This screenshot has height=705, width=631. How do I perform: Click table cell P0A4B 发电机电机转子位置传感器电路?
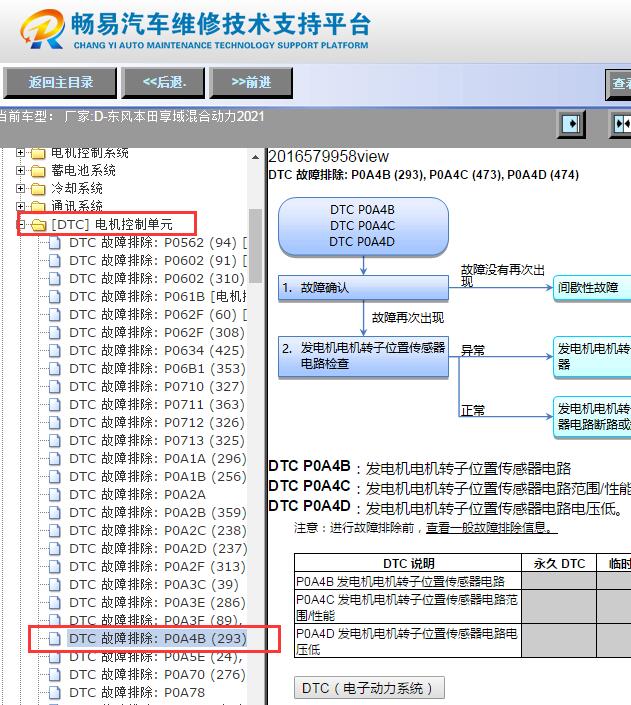[x=408, y=581]
